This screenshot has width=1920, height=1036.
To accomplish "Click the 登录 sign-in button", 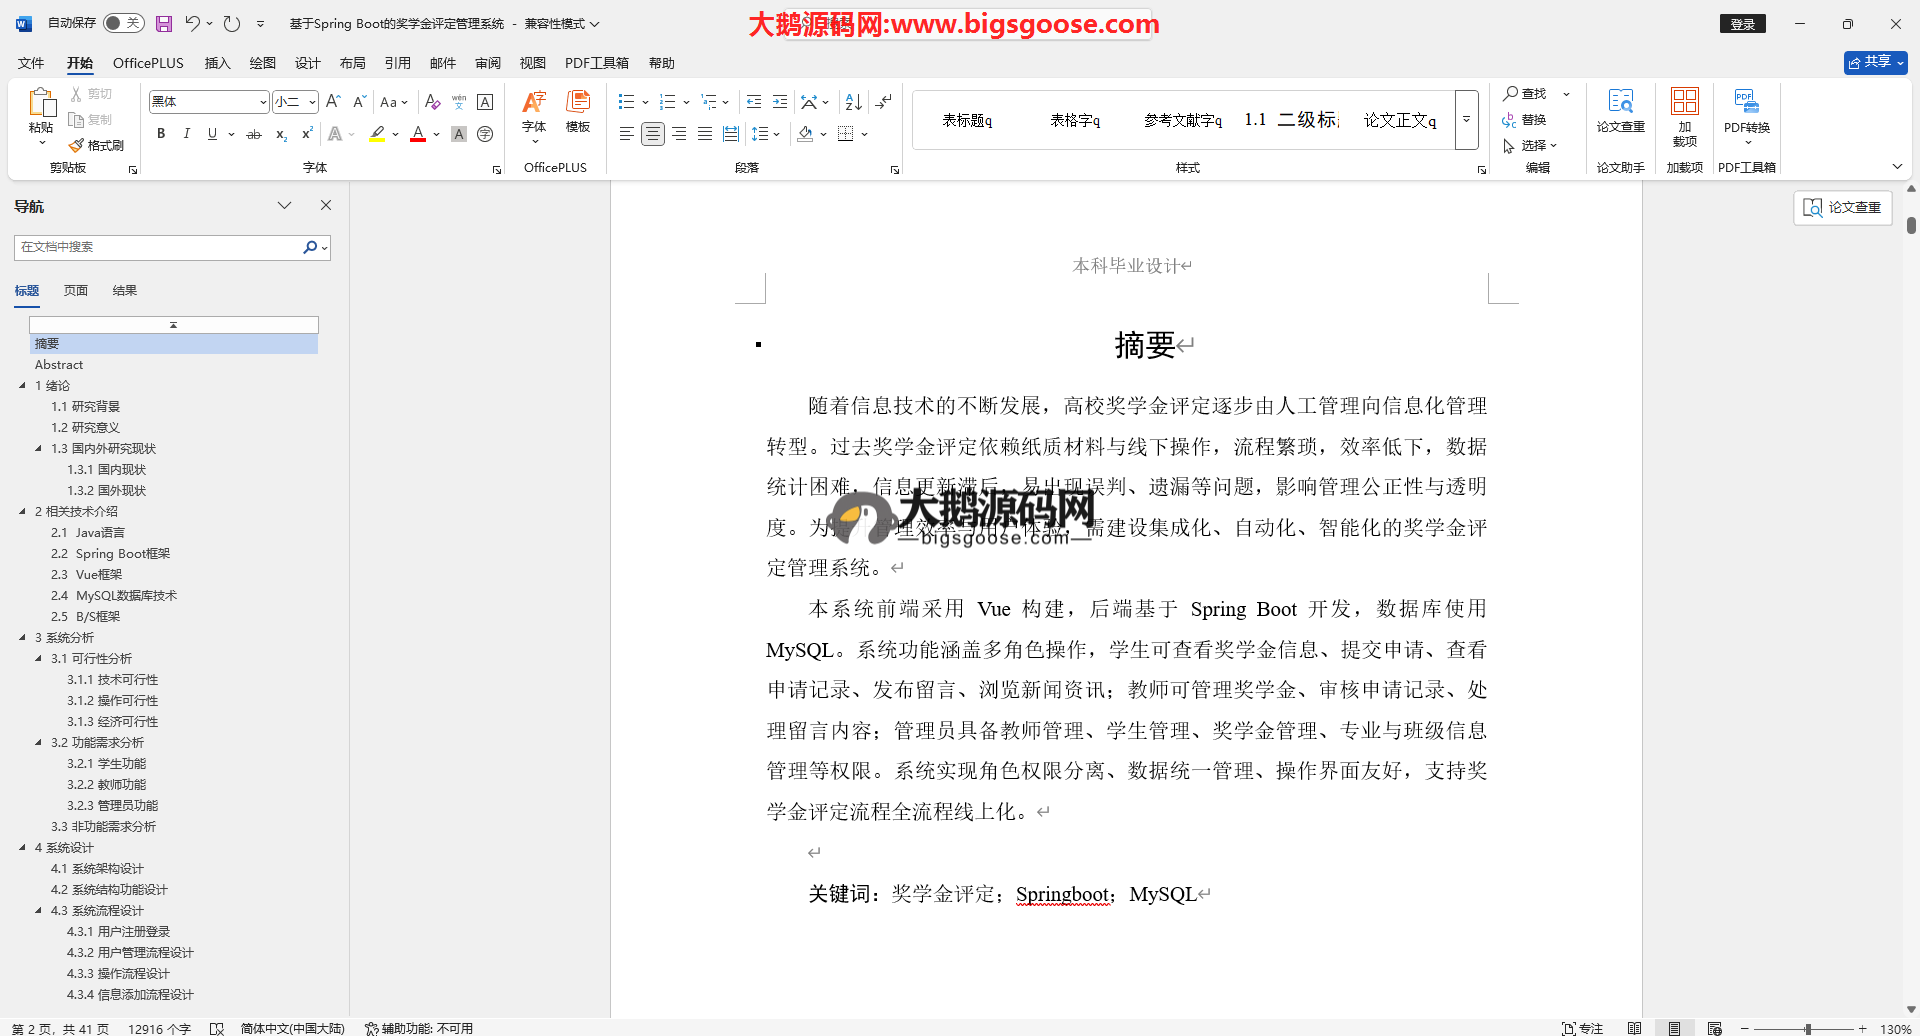I will click(1742, 24).
